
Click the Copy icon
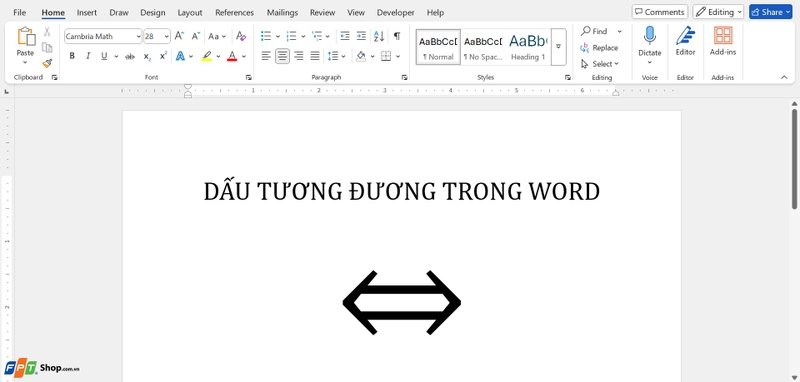point(47,47)
